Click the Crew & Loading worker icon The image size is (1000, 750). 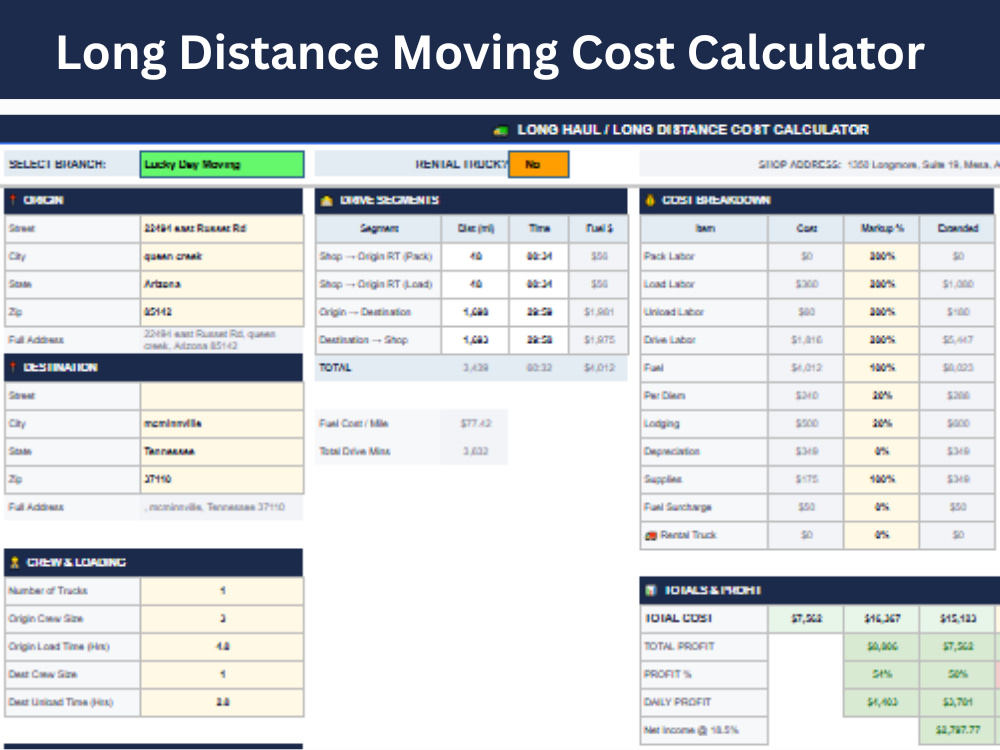(x=15, y=562)
